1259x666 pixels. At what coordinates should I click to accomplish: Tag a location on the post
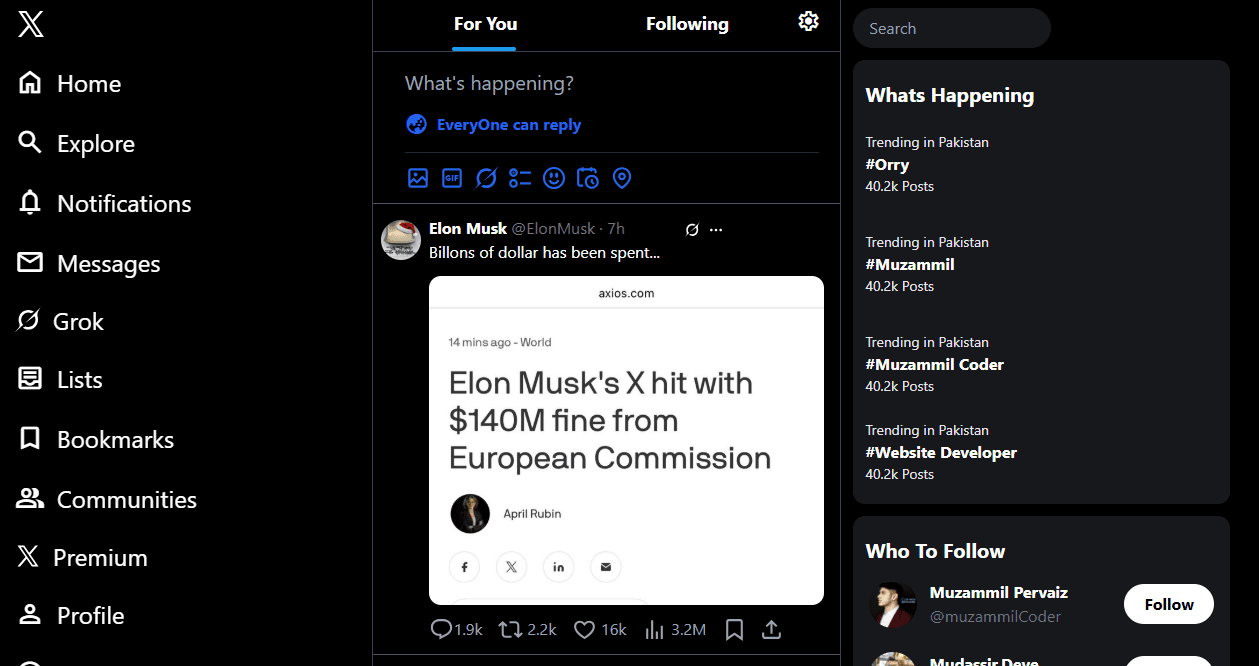pos(622,178)
